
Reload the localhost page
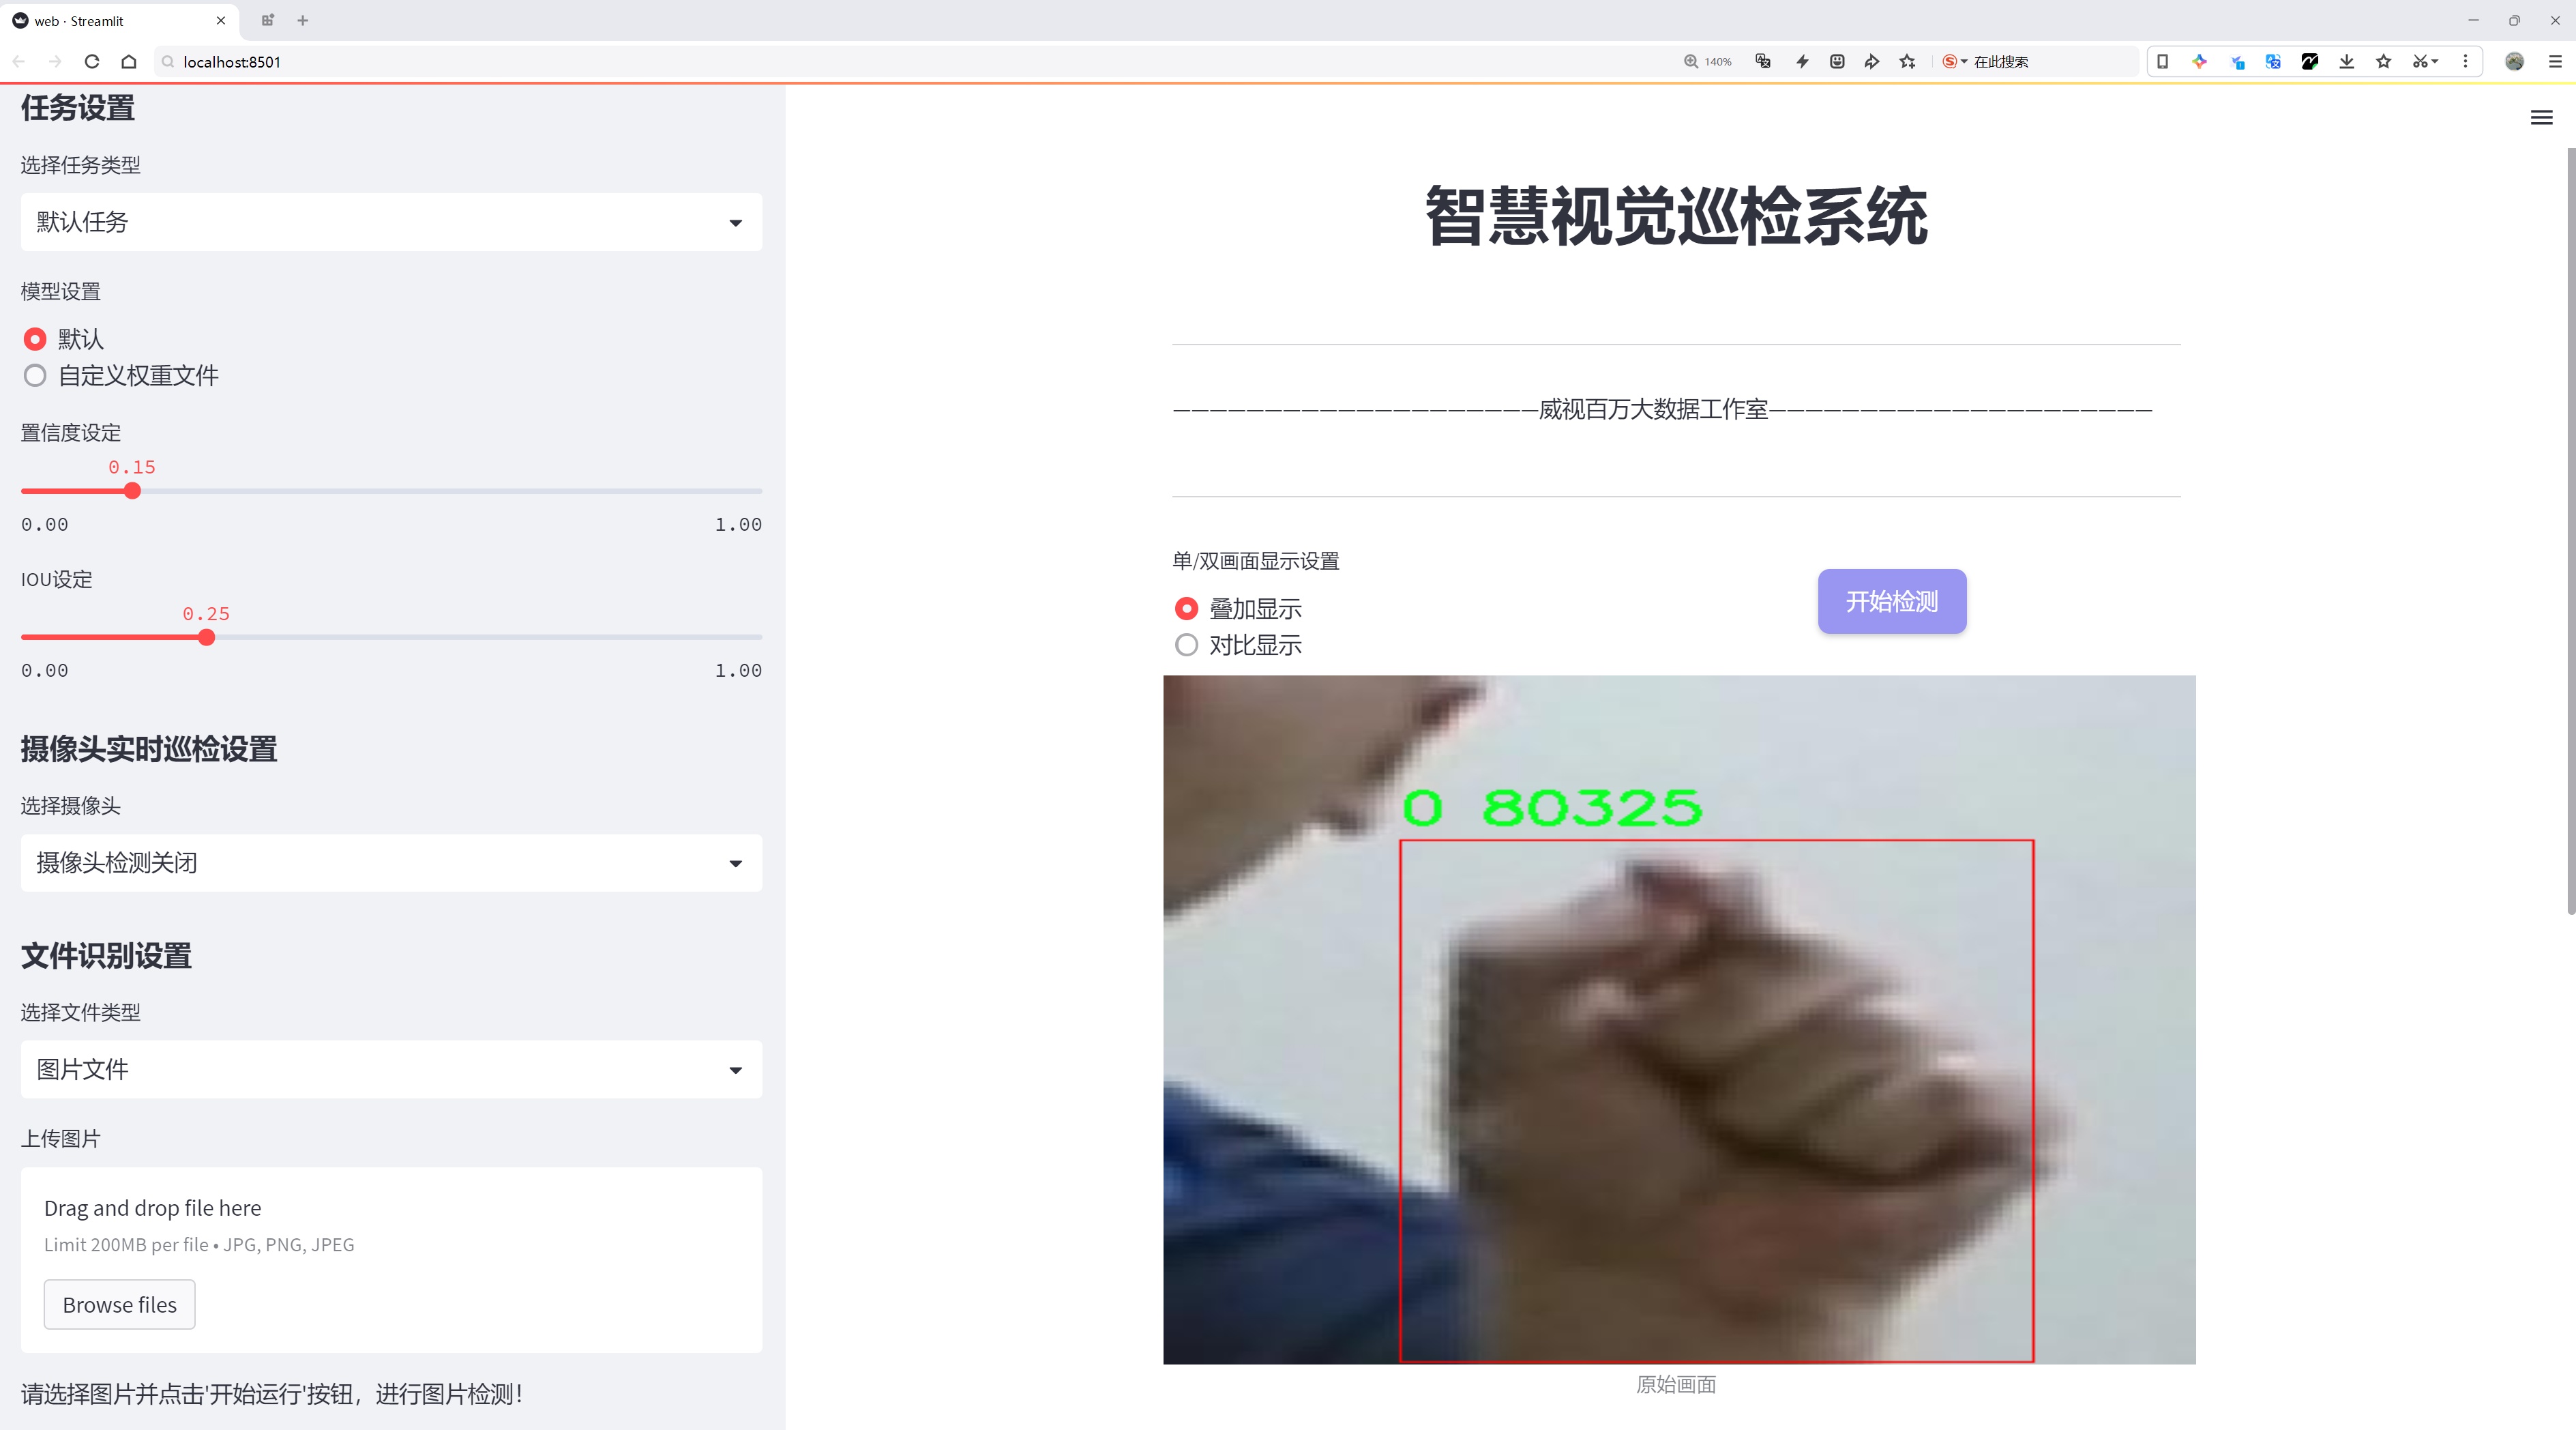pyautogui.click(x=92, y=62)
